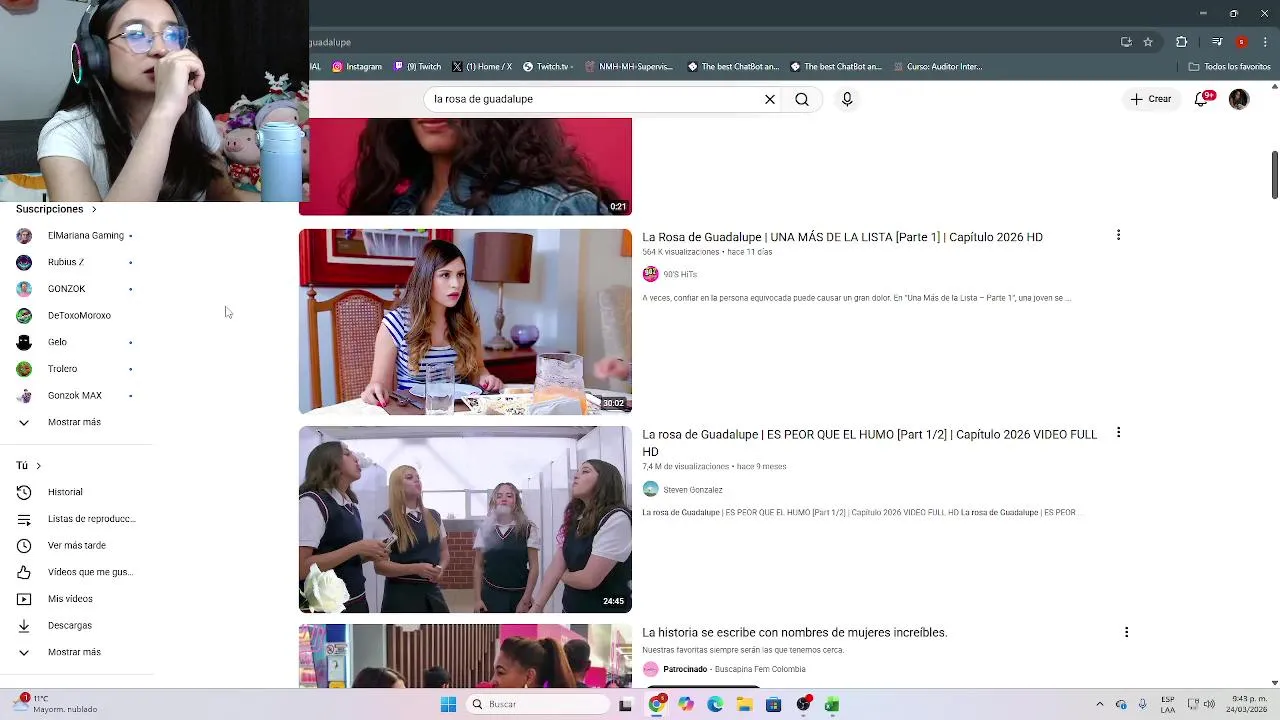Image resolution: width=1280 pixels, height=720 pixels.
Task: Open Chrome extensions puzzle icon
Action: [1182, 42]
